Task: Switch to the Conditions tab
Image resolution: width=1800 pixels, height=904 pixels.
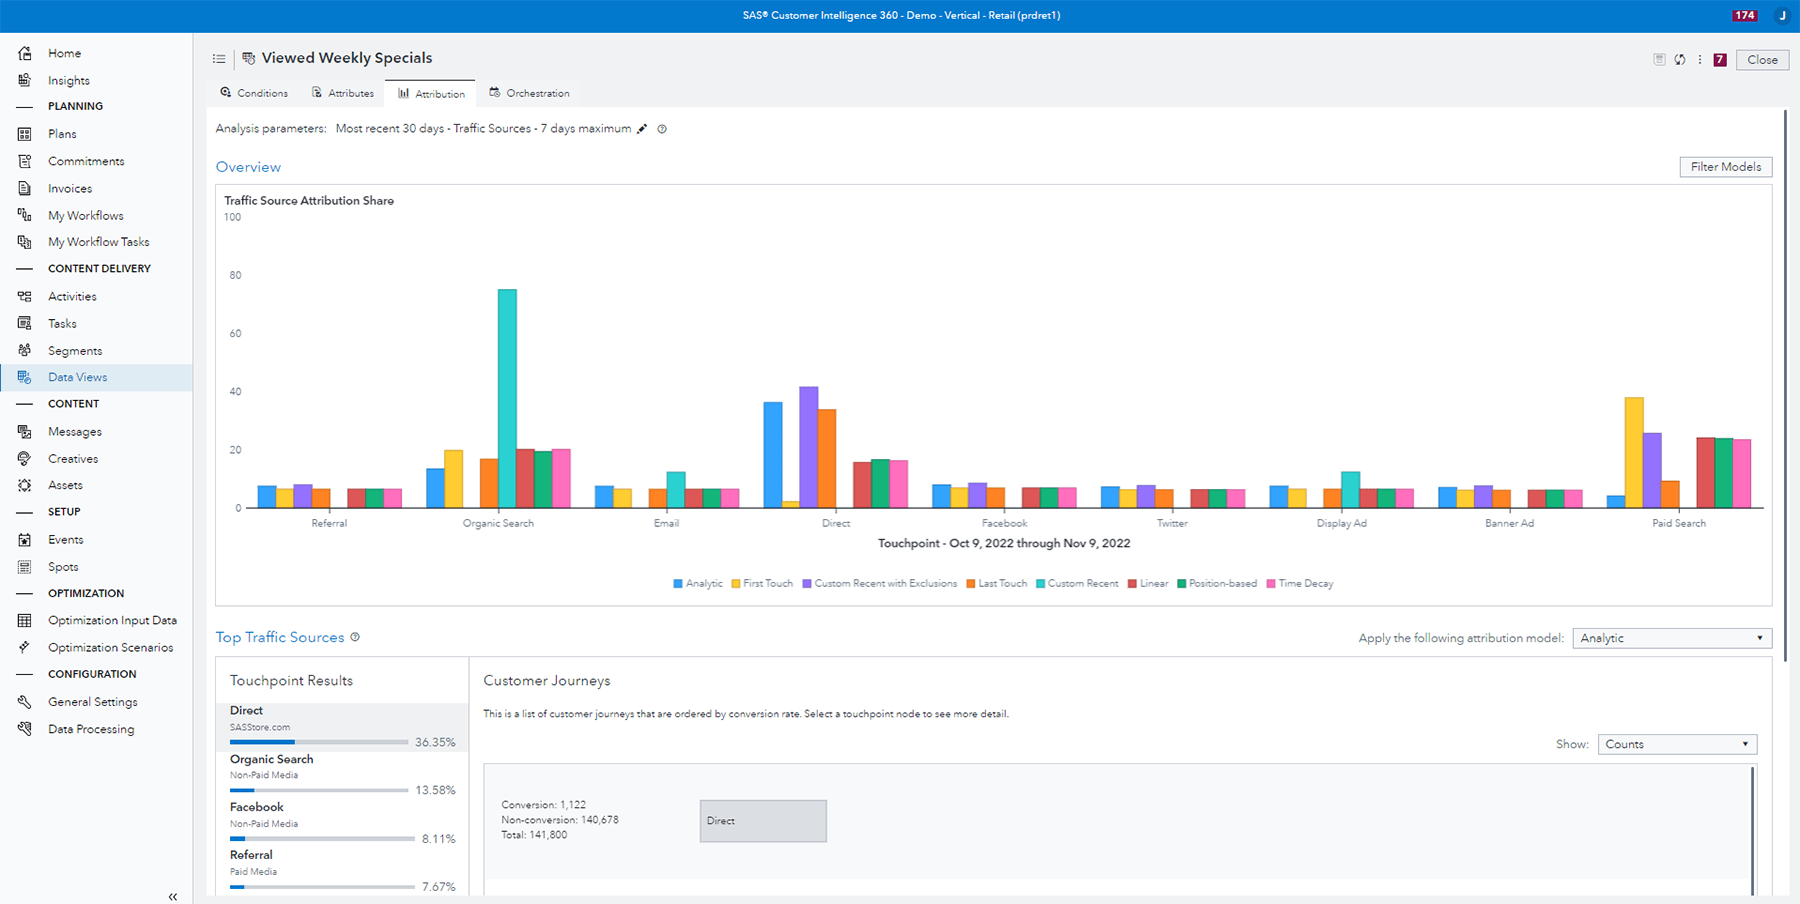Action: pos(254,93)
